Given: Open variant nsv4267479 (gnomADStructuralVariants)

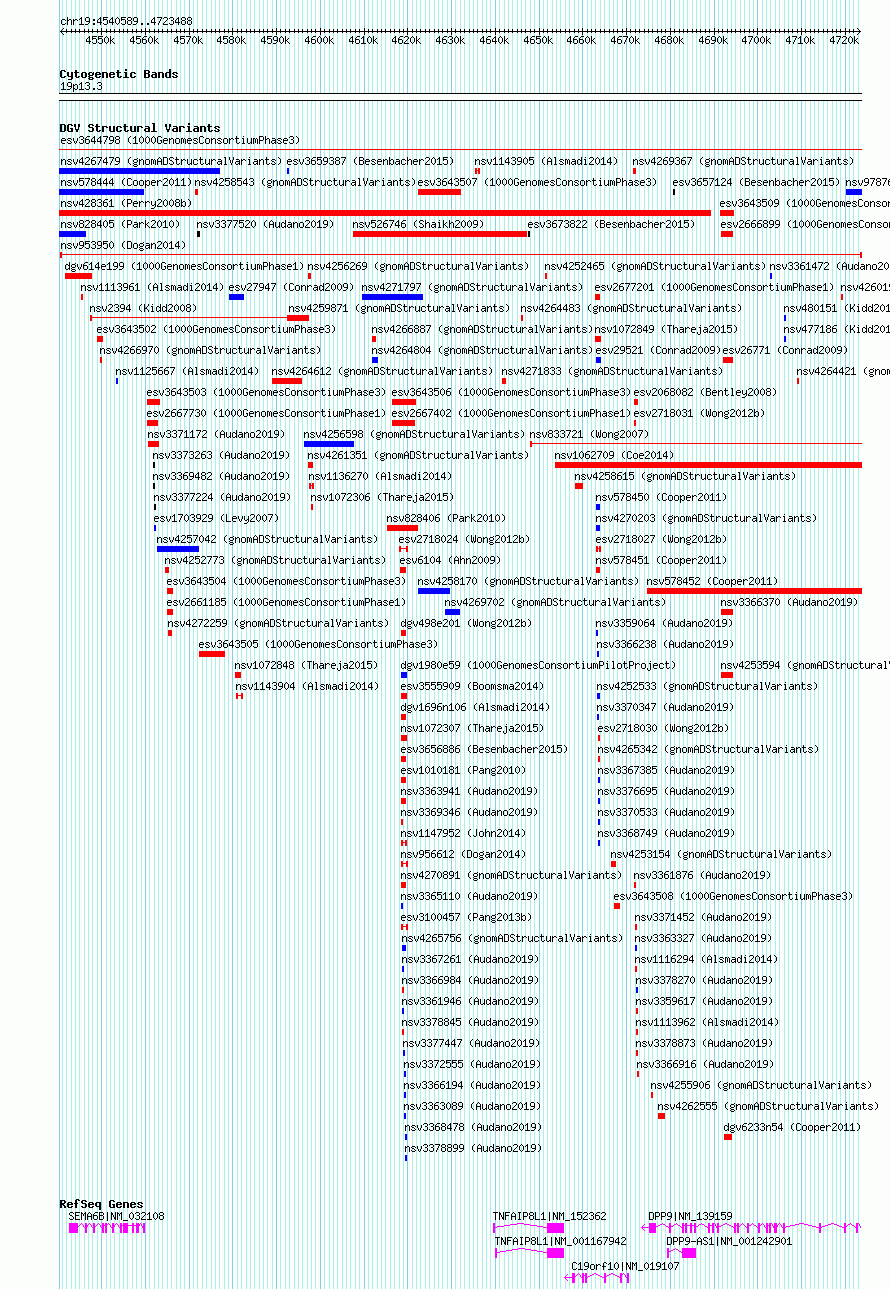Looking at the screenshot, I should pyautogui.click(x=171, y=161).
